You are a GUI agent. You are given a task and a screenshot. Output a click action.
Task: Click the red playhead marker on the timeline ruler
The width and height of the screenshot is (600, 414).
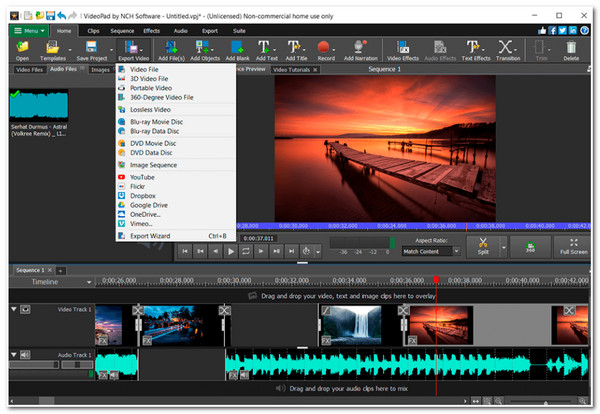436,280
